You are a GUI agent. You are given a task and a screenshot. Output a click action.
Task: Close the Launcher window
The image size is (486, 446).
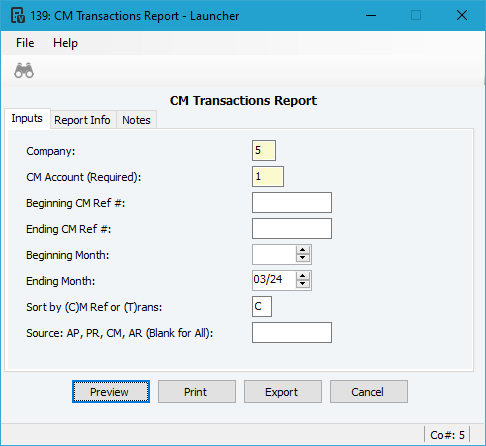click(x=462, y=15)
